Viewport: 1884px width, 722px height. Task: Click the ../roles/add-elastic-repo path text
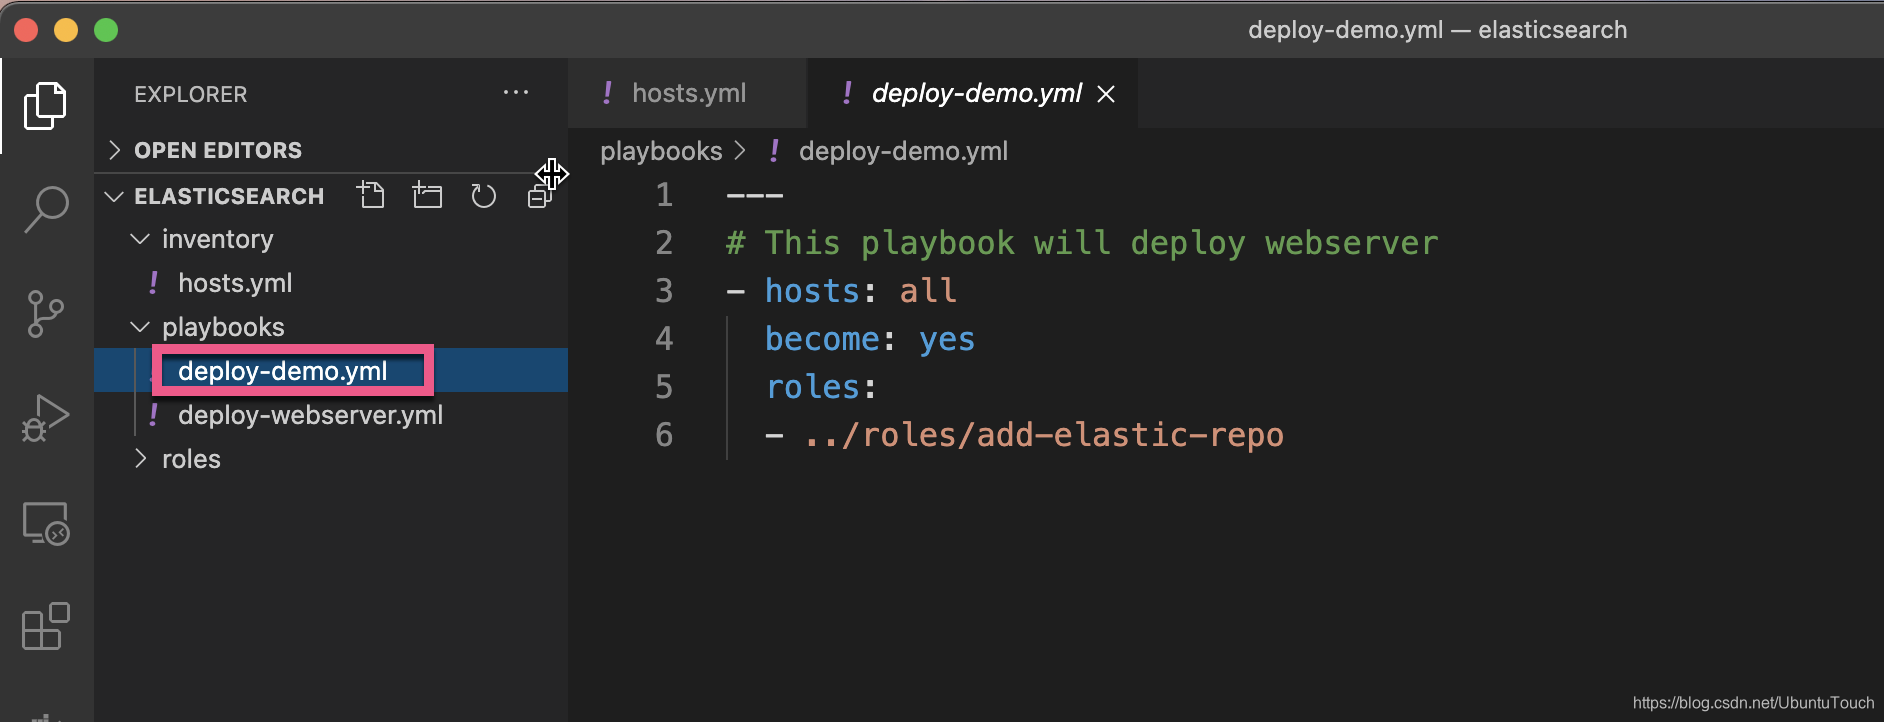click(x=1044, y=435)
